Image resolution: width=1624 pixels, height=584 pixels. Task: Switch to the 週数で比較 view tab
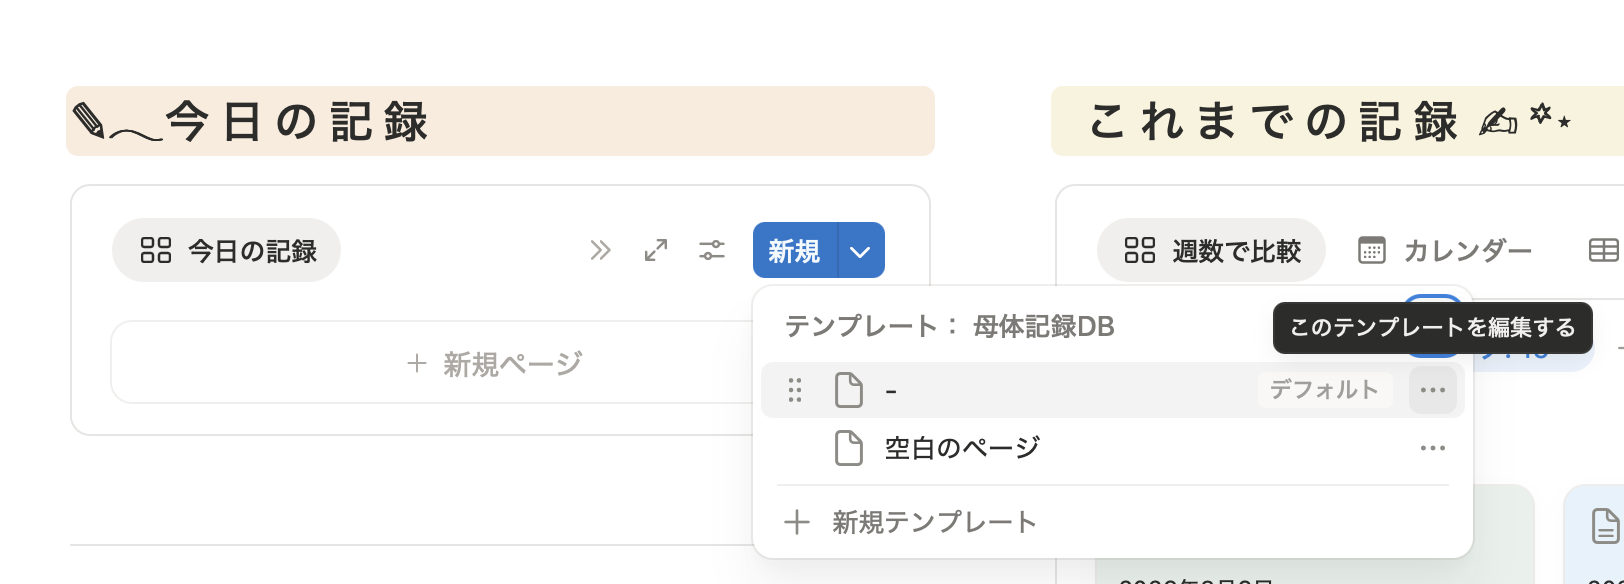point(1212,250)
